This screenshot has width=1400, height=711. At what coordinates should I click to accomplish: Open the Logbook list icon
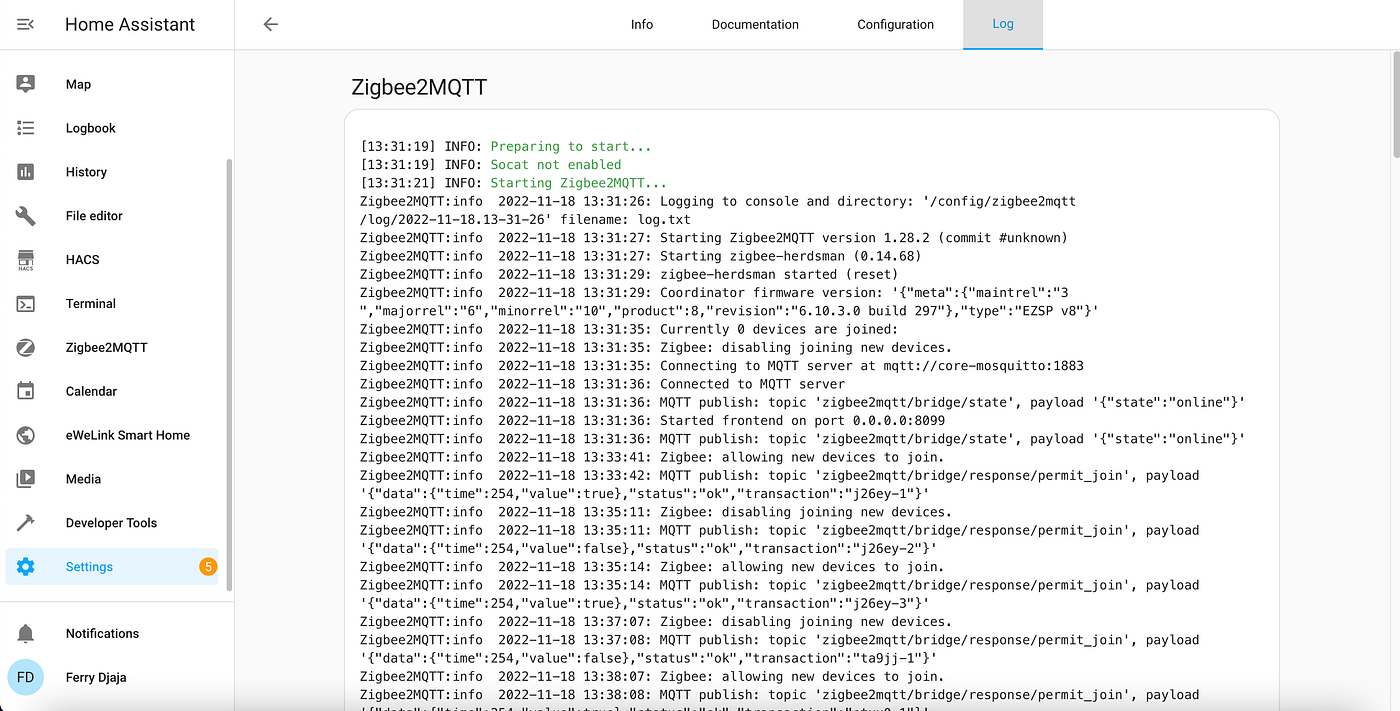(x=26, y=128)
